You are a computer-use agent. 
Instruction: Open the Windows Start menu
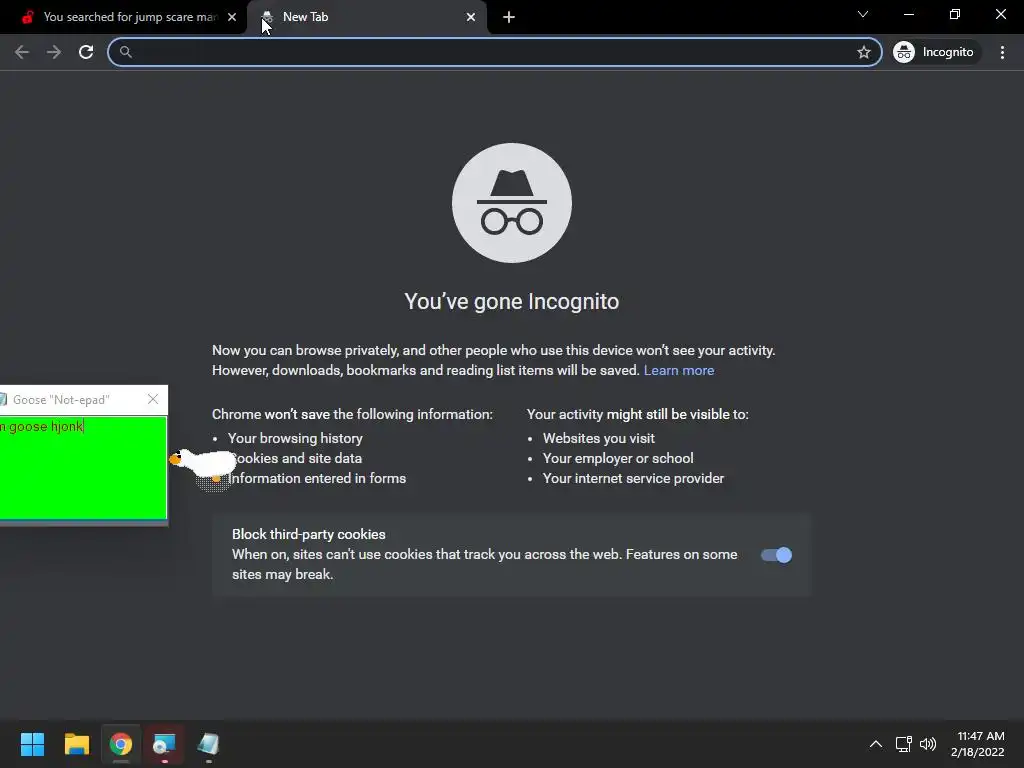[x=32, y=744]
